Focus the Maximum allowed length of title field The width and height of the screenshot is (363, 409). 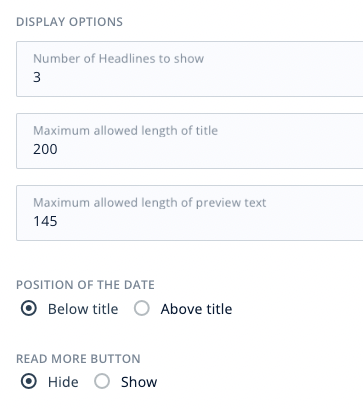coord(190,141)
